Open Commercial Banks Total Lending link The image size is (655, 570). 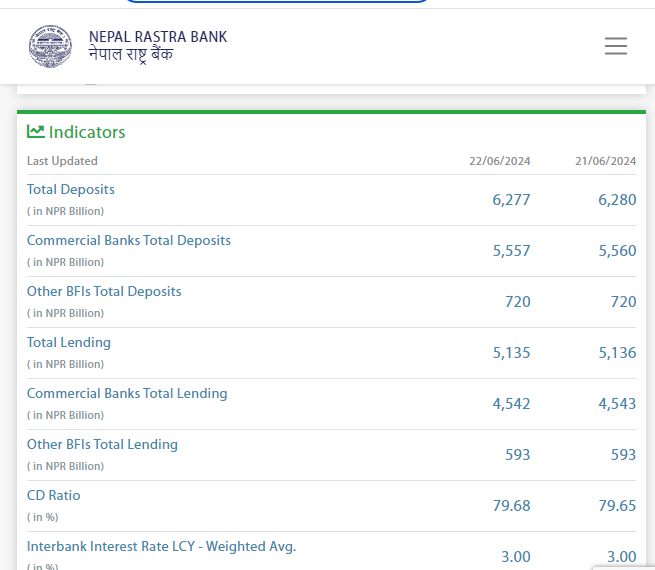coord(127,393)
